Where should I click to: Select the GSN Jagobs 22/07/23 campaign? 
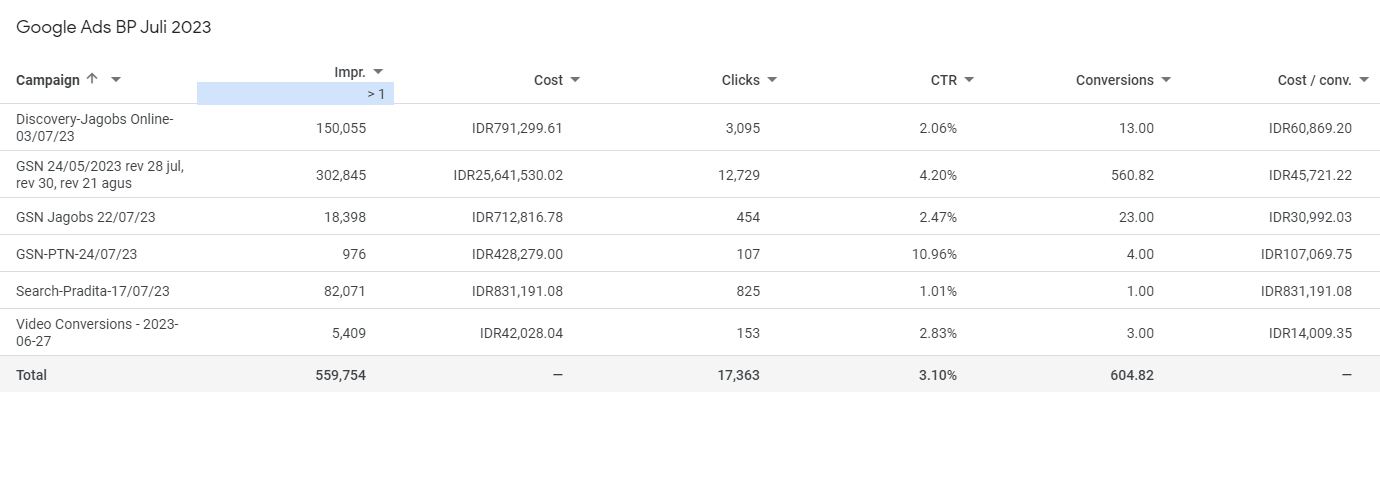86,217
